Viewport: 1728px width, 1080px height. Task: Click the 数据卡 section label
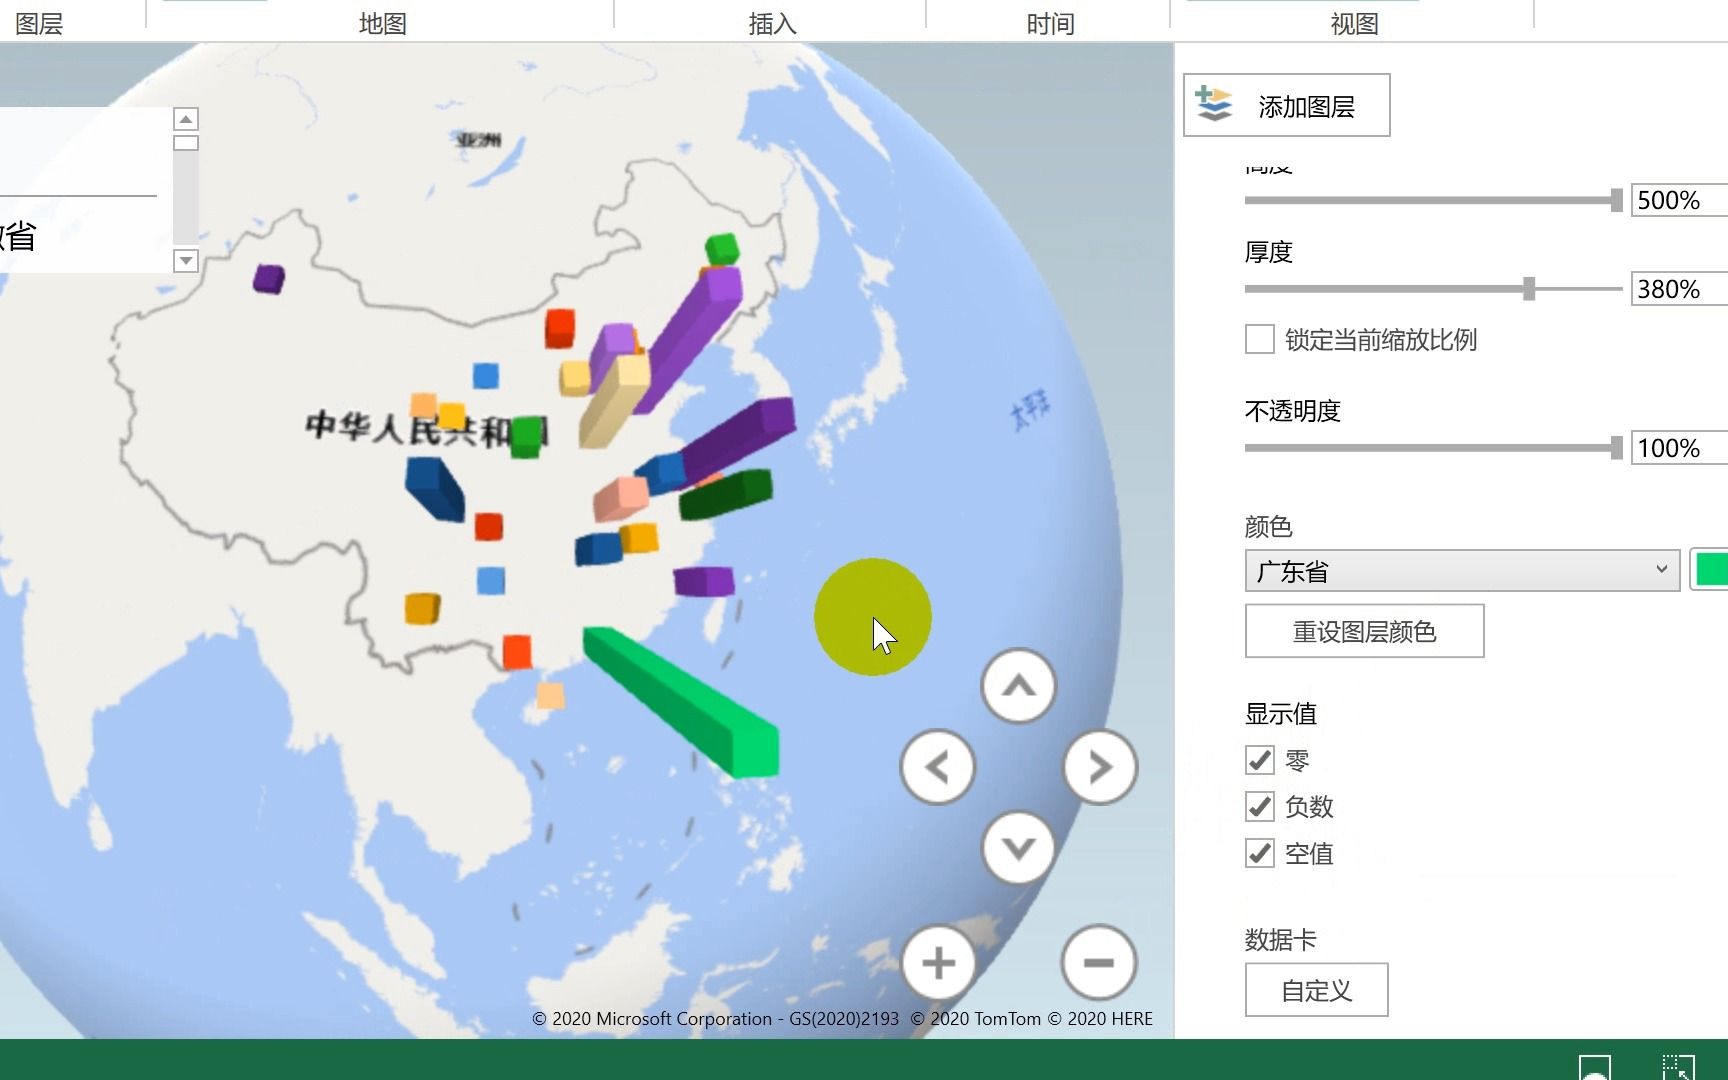1280,940
